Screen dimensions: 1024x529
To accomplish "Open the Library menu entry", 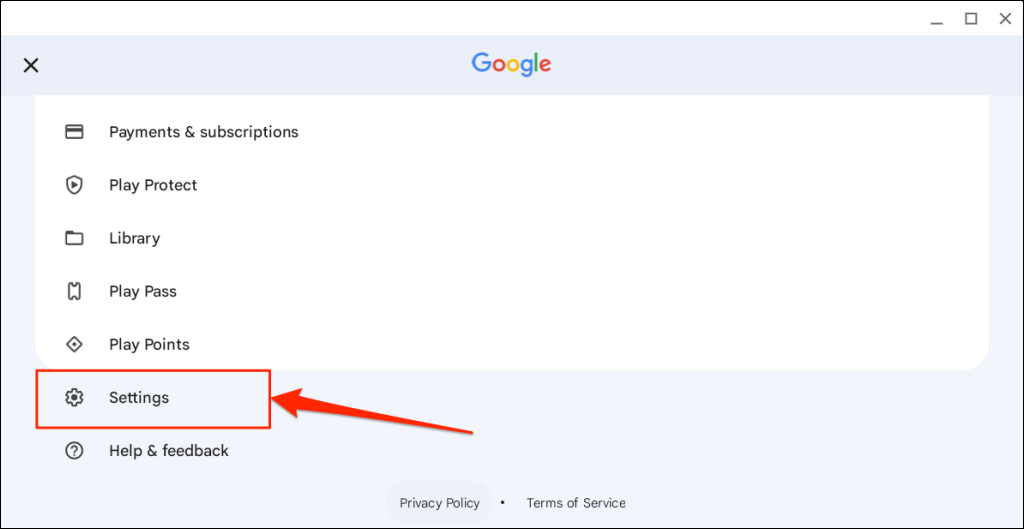I will 134,238.
